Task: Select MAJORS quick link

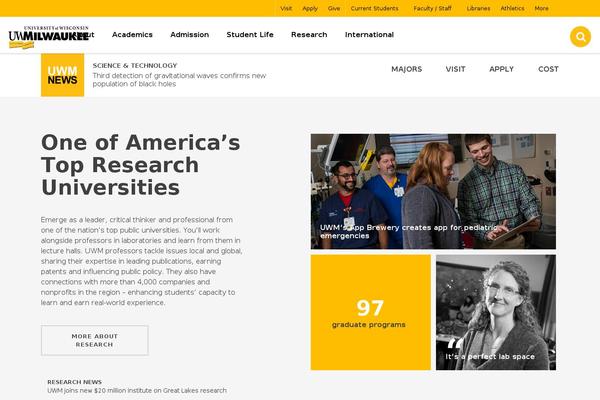Action: [406, 69]
